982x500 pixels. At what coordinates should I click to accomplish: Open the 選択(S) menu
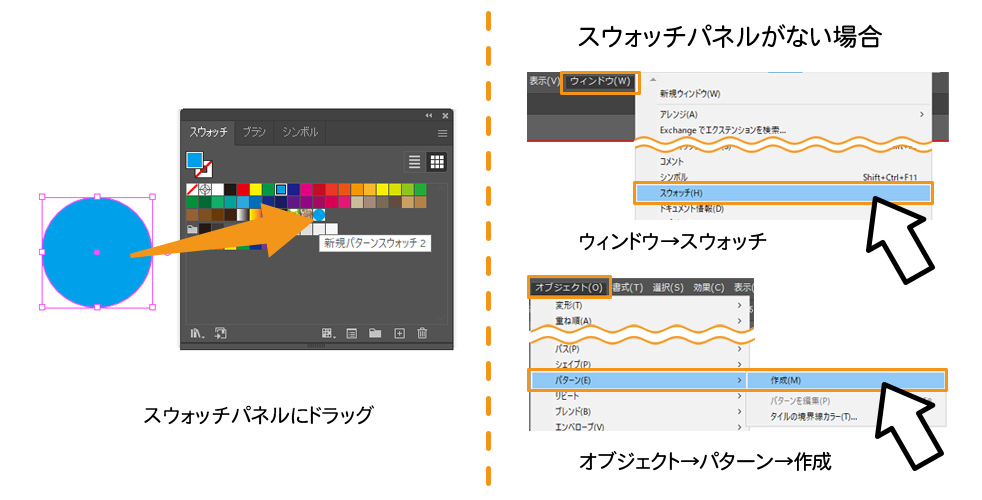[668, 288]
